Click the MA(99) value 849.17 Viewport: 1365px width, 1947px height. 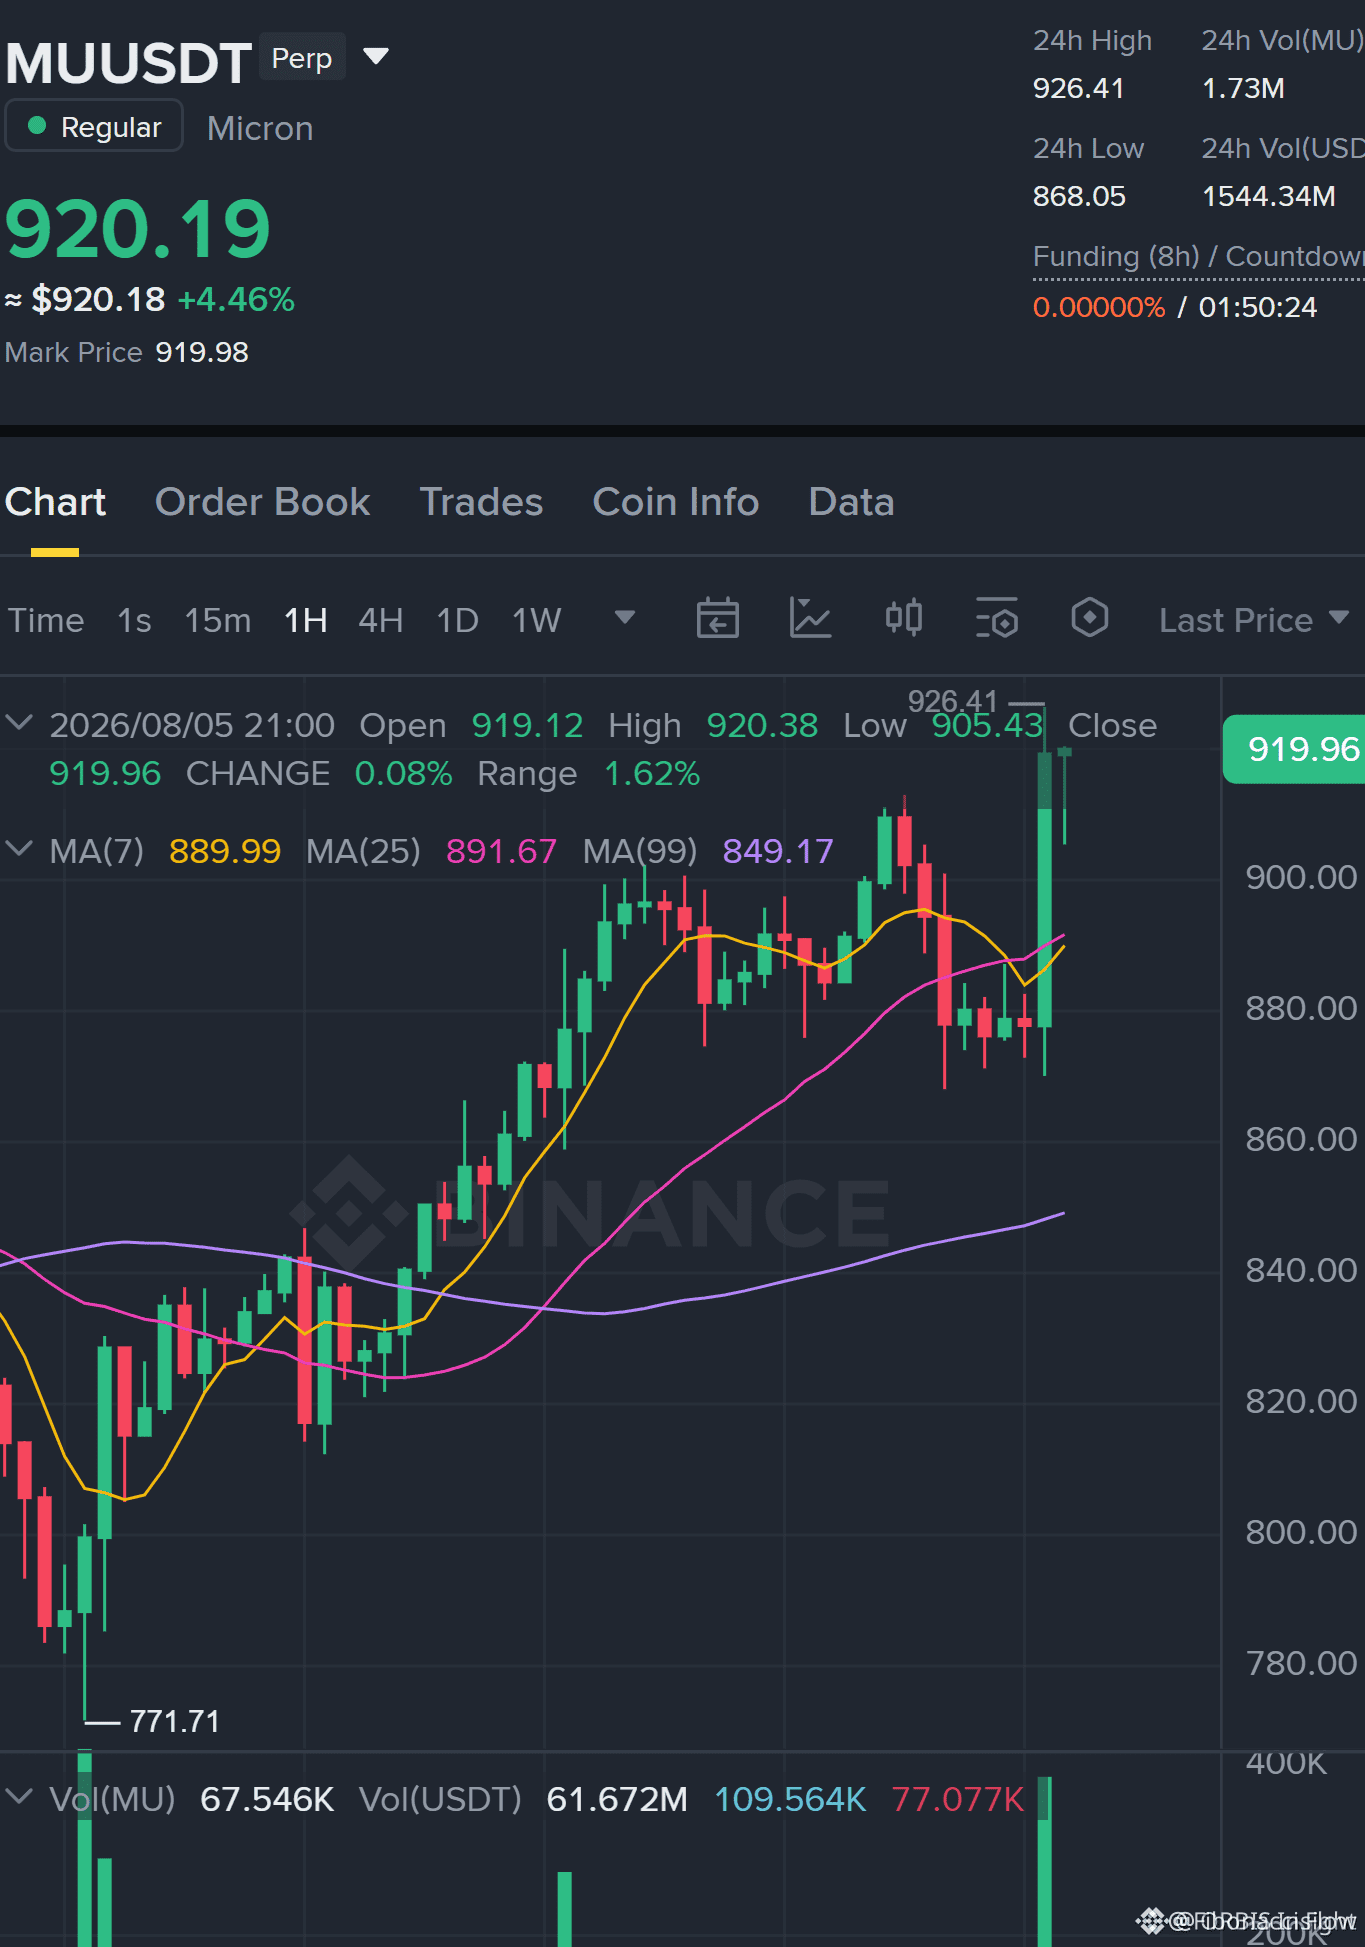778,851
